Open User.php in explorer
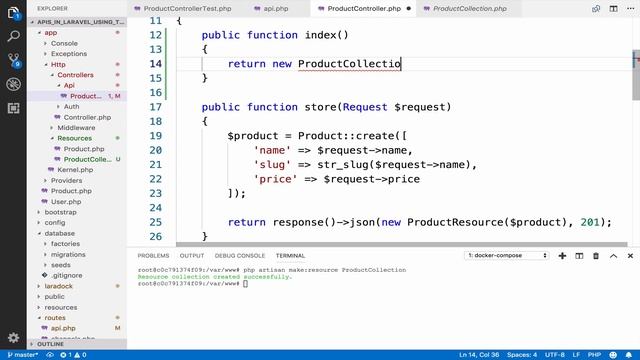 66,202
